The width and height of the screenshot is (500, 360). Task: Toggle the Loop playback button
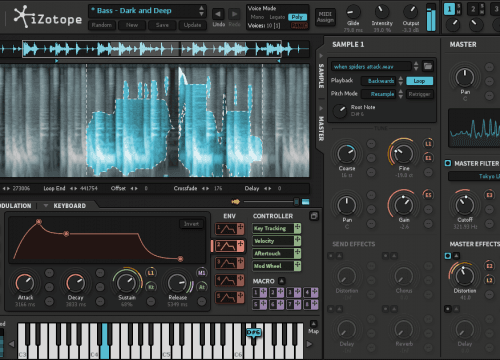[x=419, y=81]
